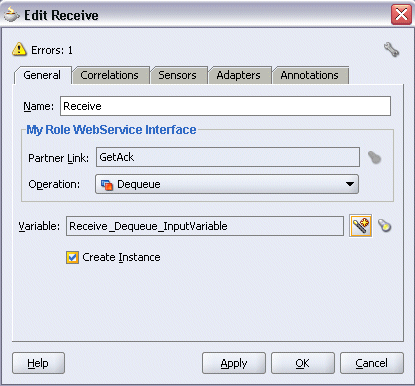Click the Create Instance label text

point(121,257)
